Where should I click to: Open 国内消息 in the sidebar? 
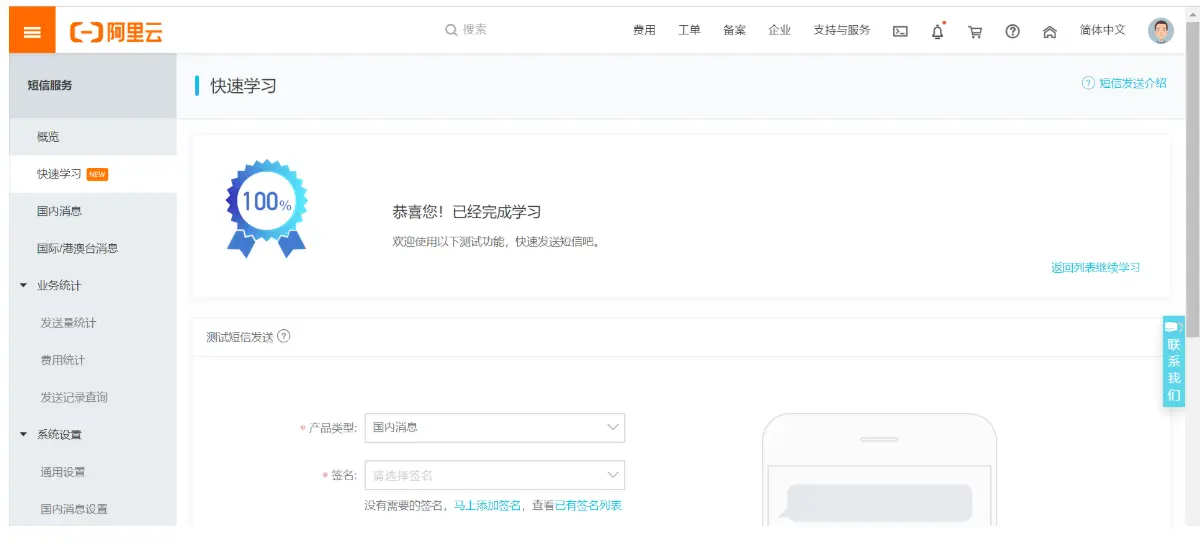coord(93,211)
